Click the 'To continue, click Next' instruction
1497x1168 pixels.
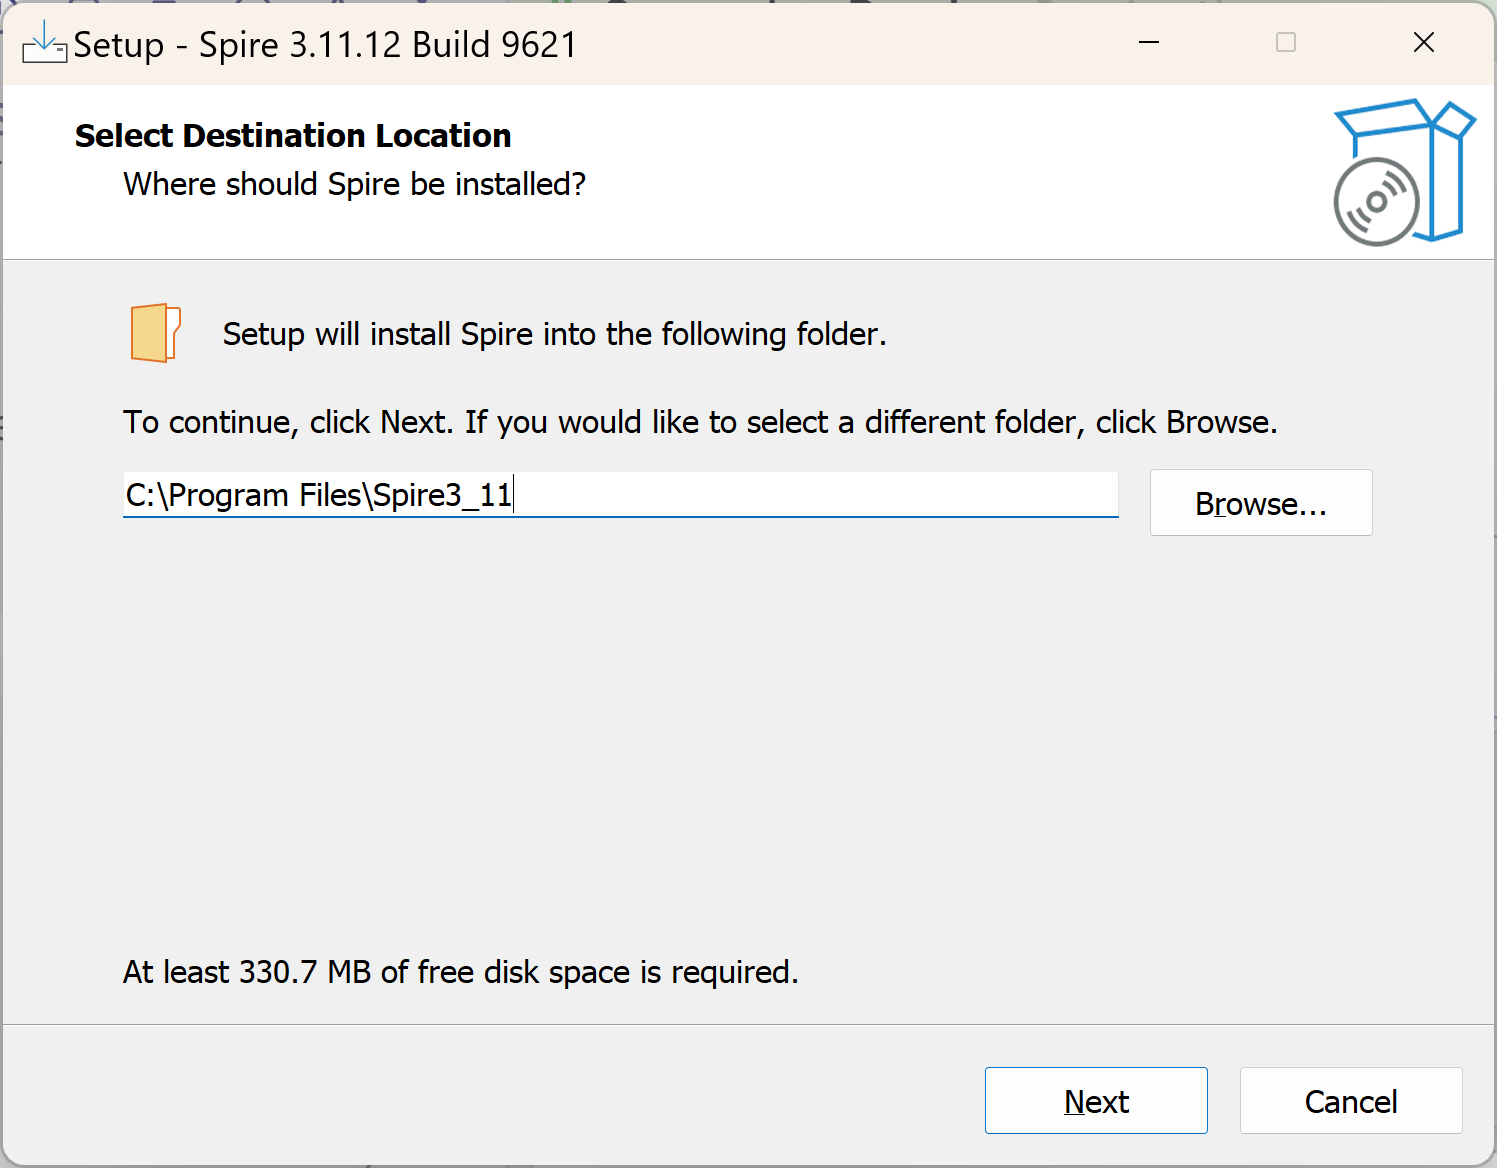point(700,423)
